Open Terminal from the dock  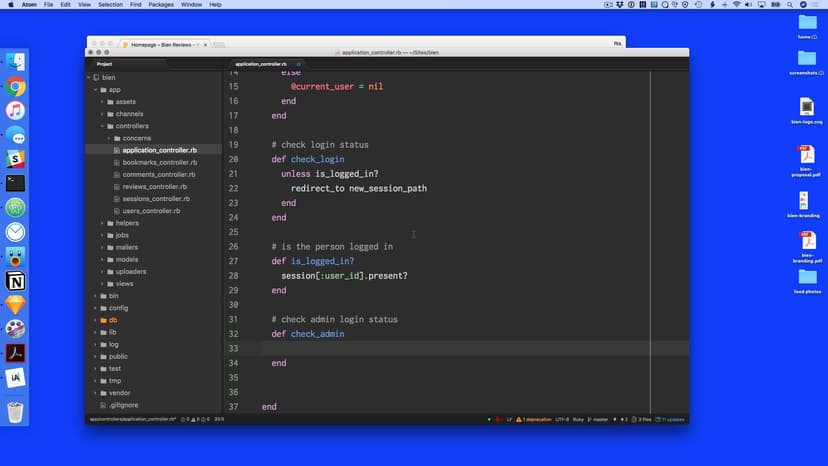(x=15, y=183)
